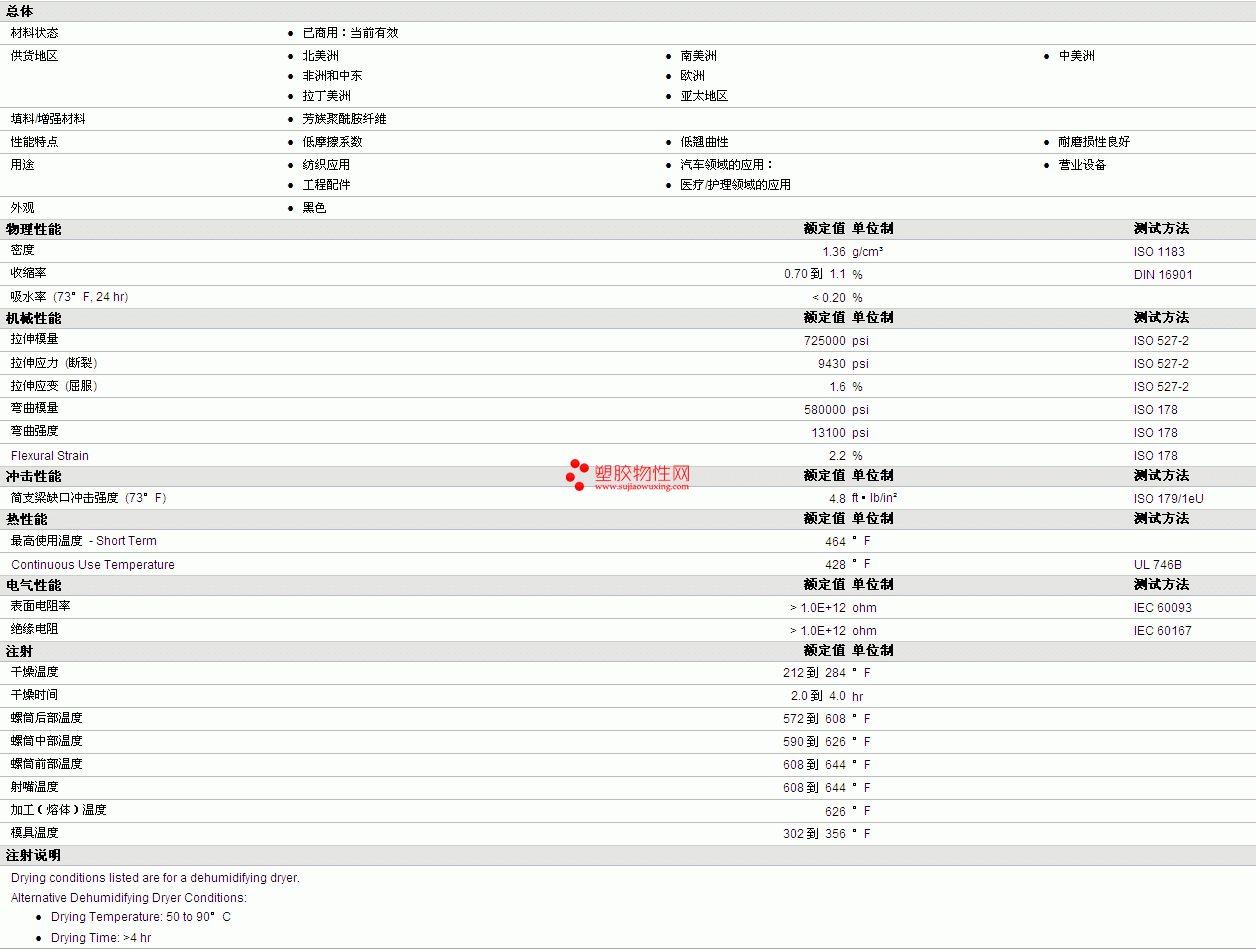Viewport: 1256px width, 951px height.
Task: Click the 收缩率 row label
Action: [29, 273]
